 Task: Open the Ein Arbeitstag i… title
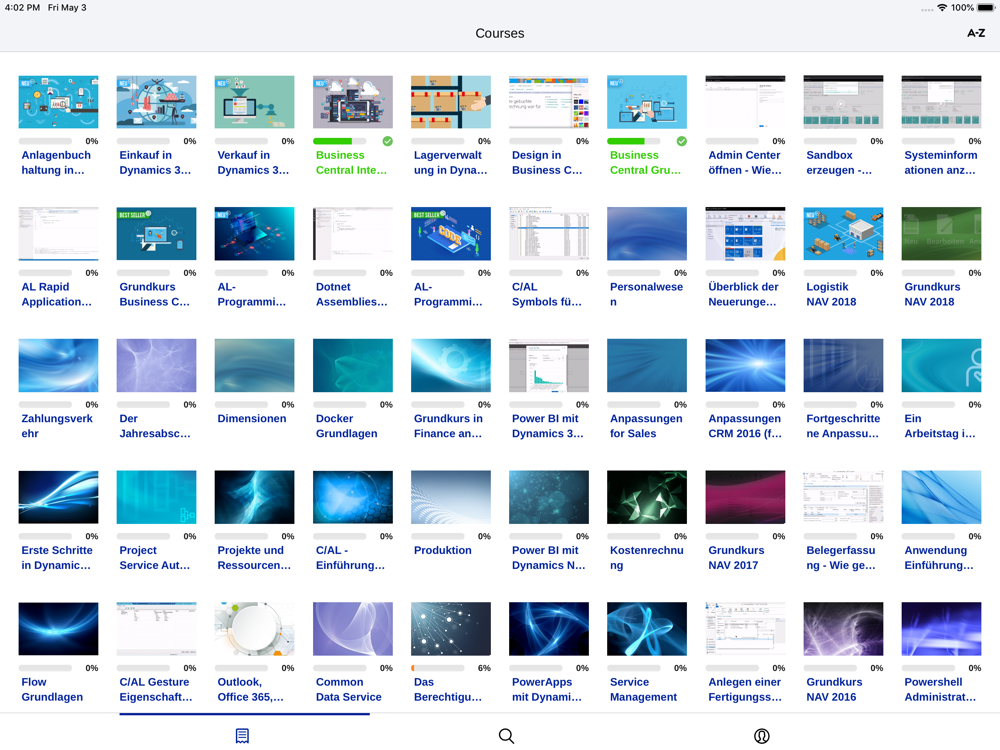[939, 426]
